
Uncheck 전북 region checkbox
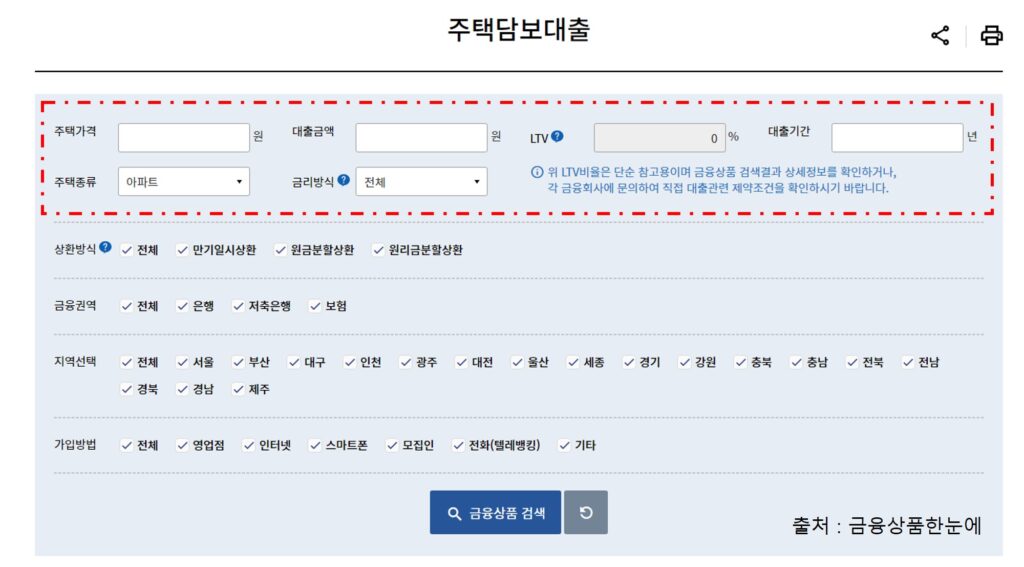tap(852, 363)
